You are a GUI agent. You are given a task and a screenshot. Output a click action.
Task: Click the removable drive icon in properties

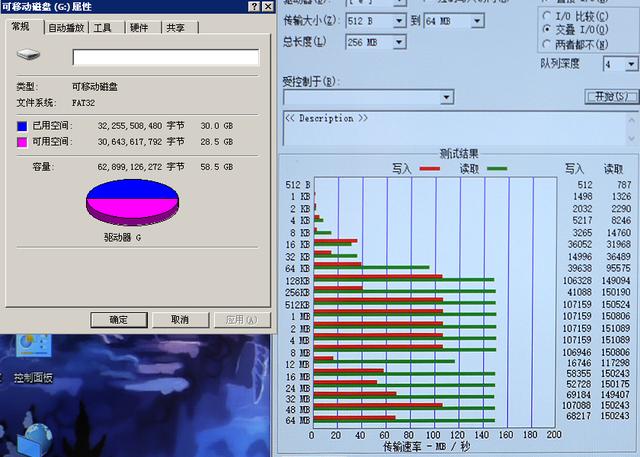click(x=29, y=57)
